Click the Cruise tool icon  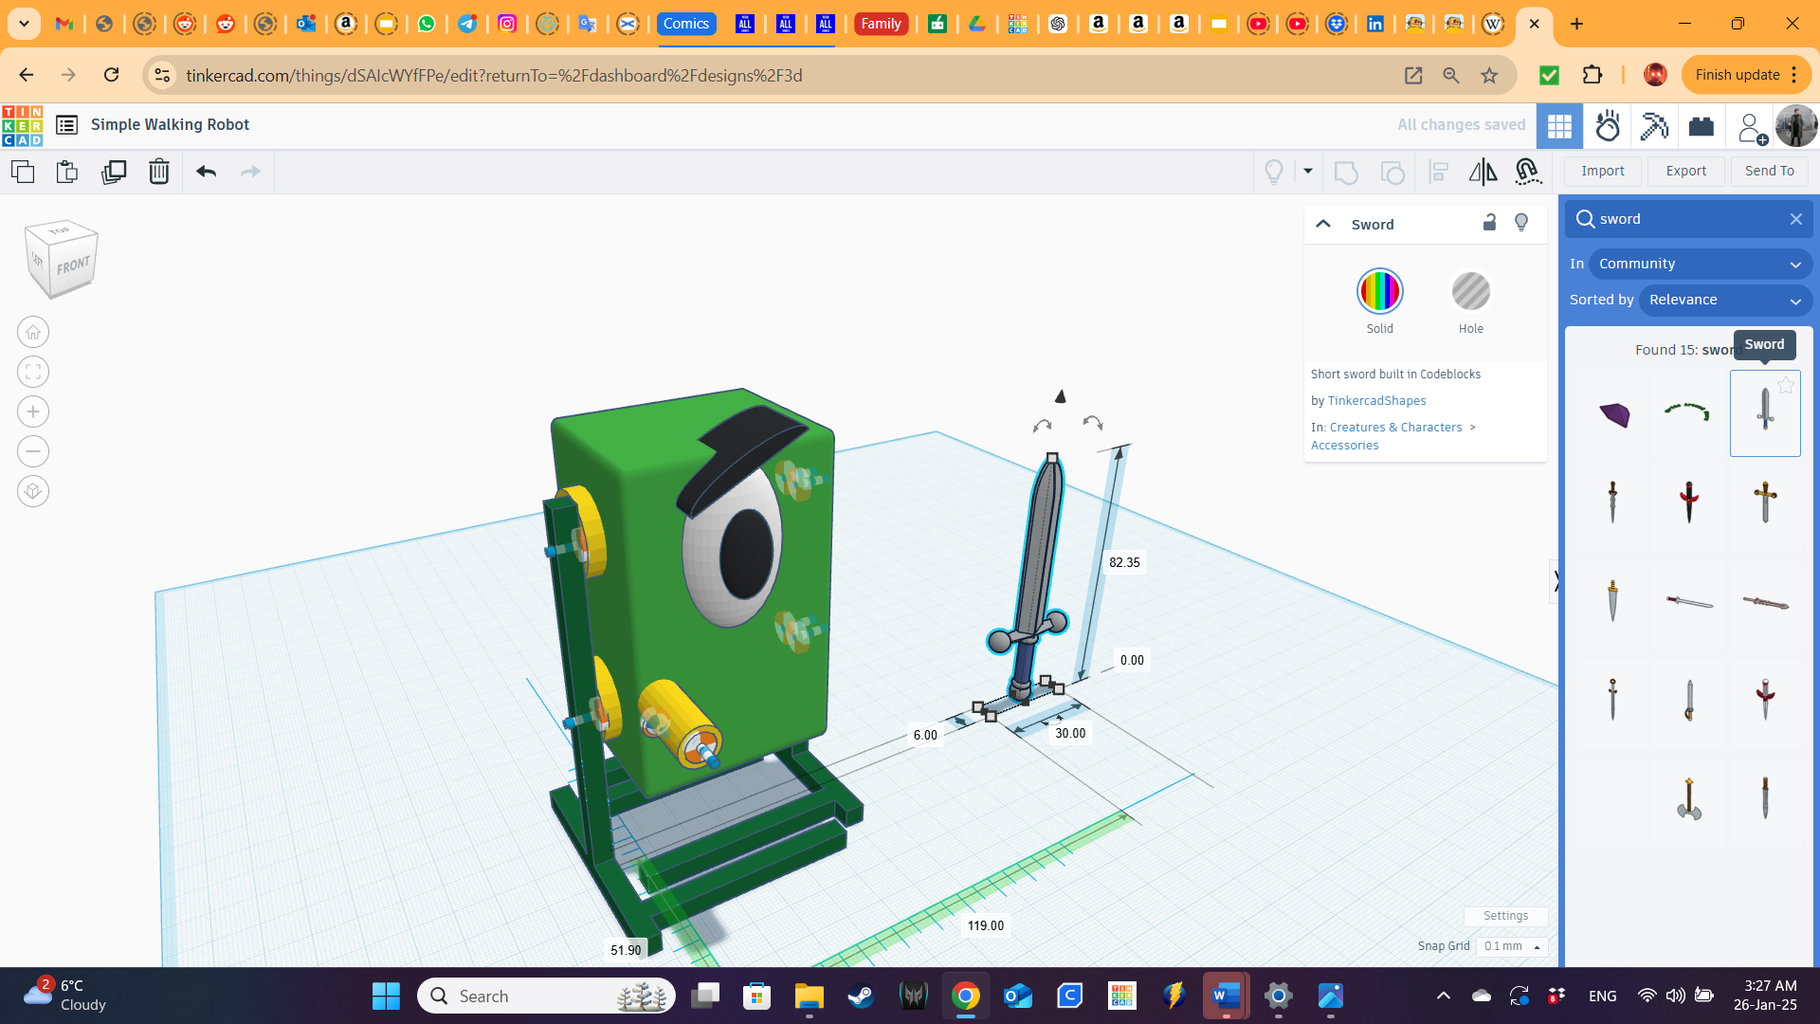click(1527, 172)
